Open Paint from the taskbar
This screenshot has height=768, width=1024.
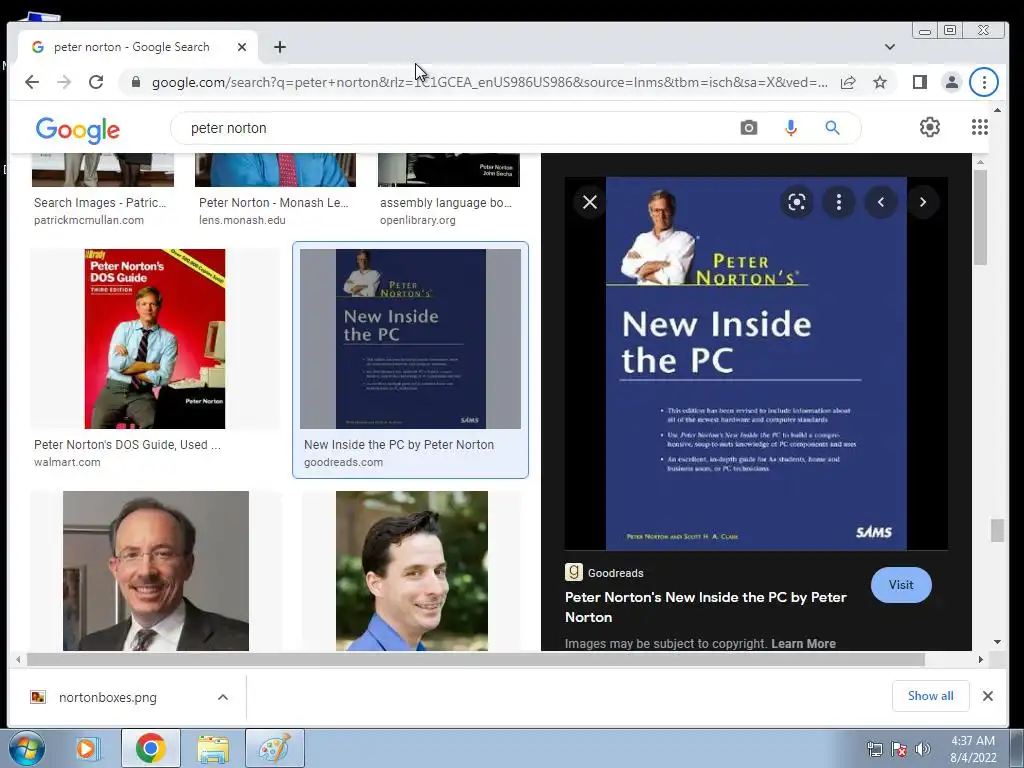coord(275,748)
